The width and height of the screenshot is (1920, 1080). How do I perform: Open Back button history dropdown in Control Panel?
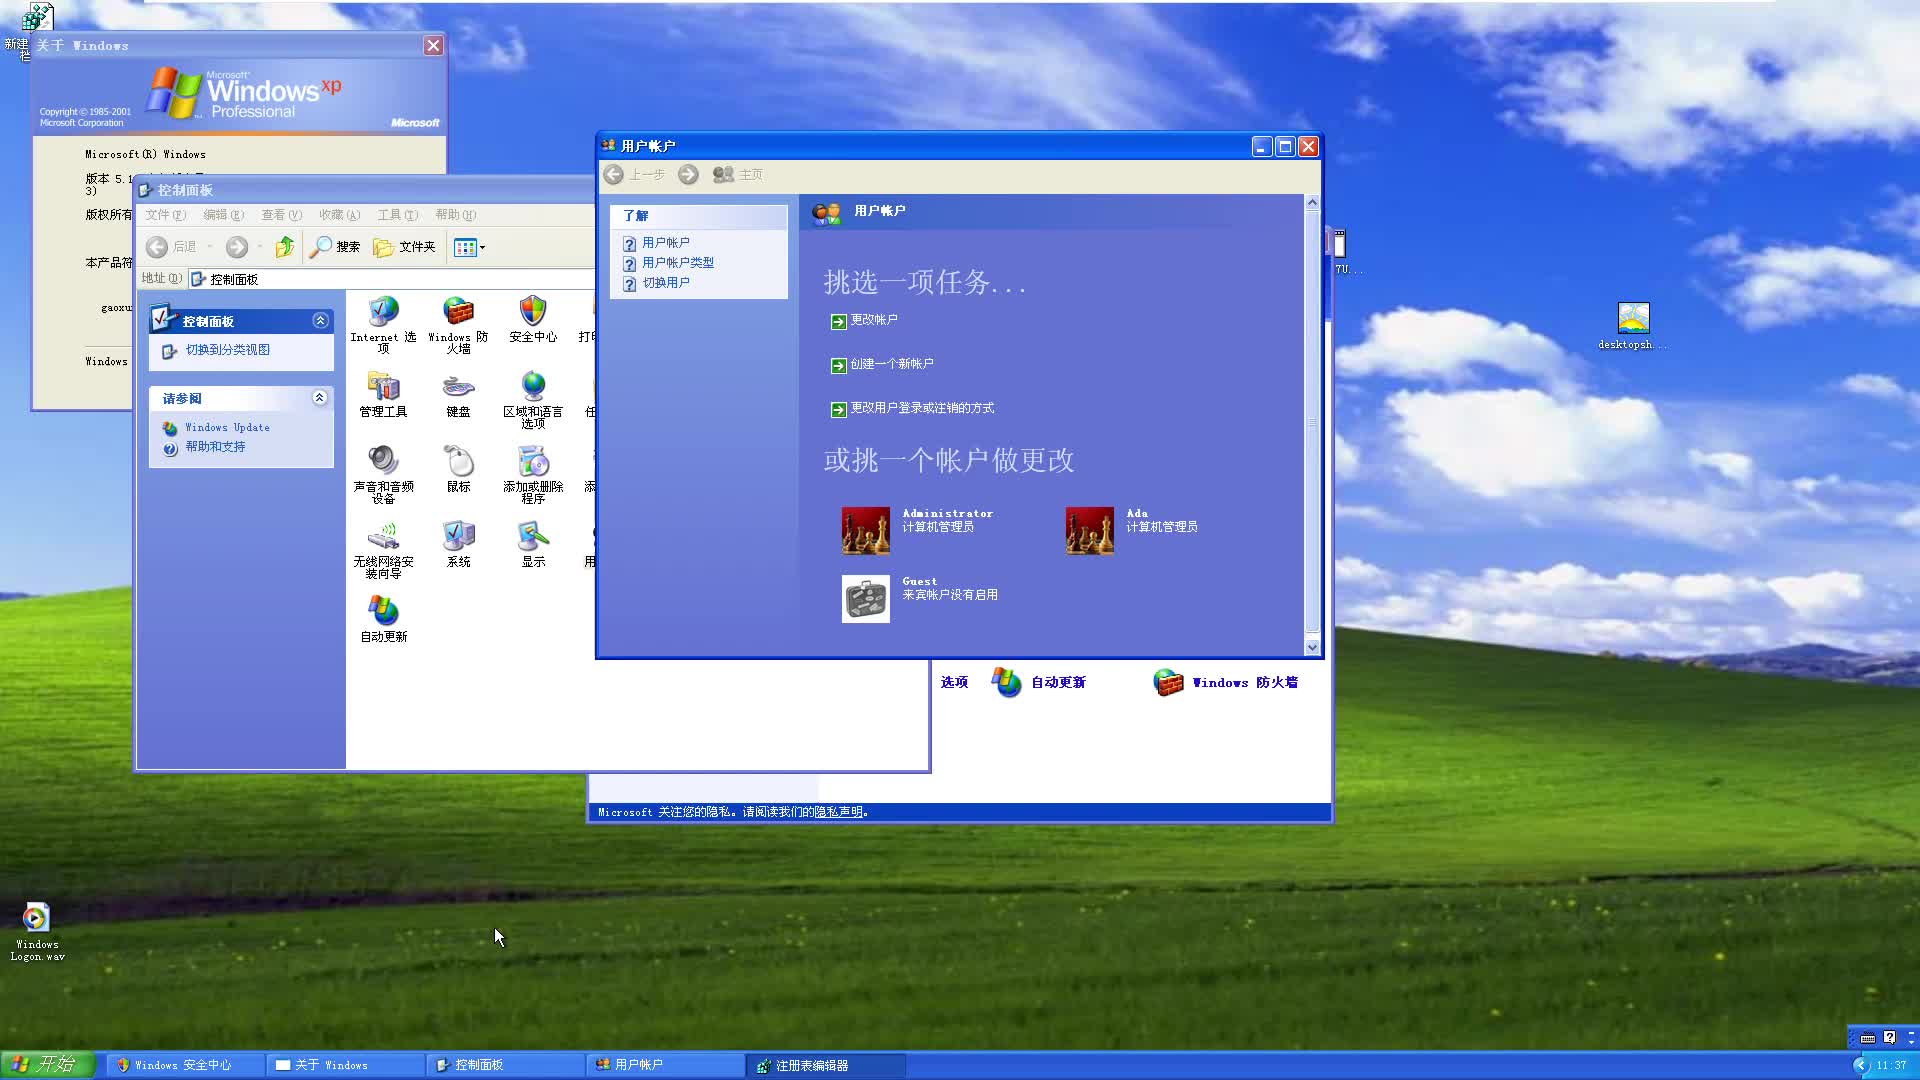210,247
